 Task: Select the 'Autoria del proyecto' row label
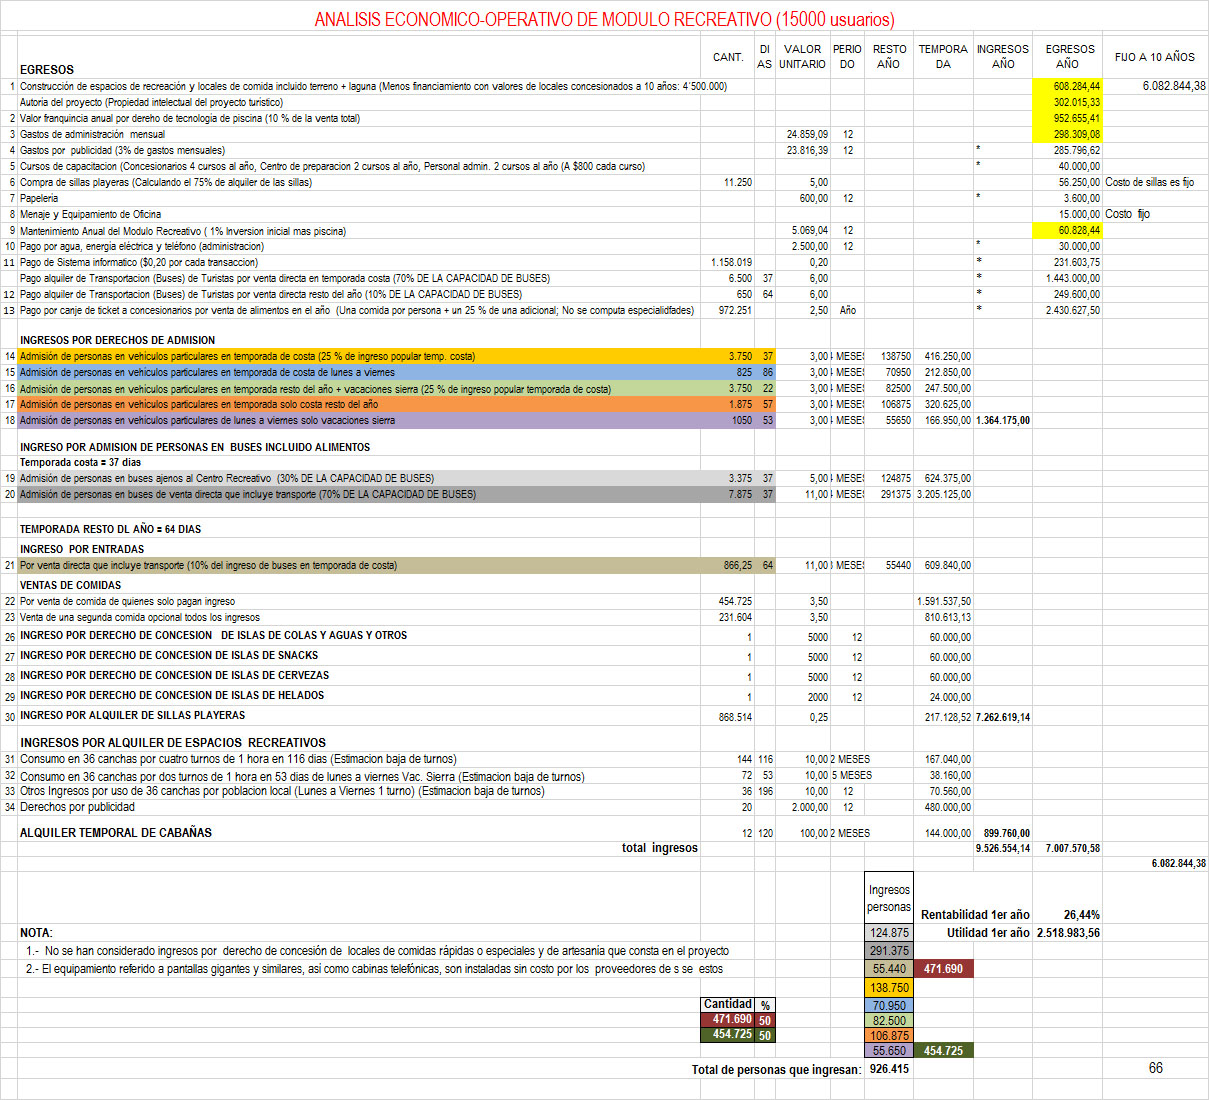(x=151, y=102)
